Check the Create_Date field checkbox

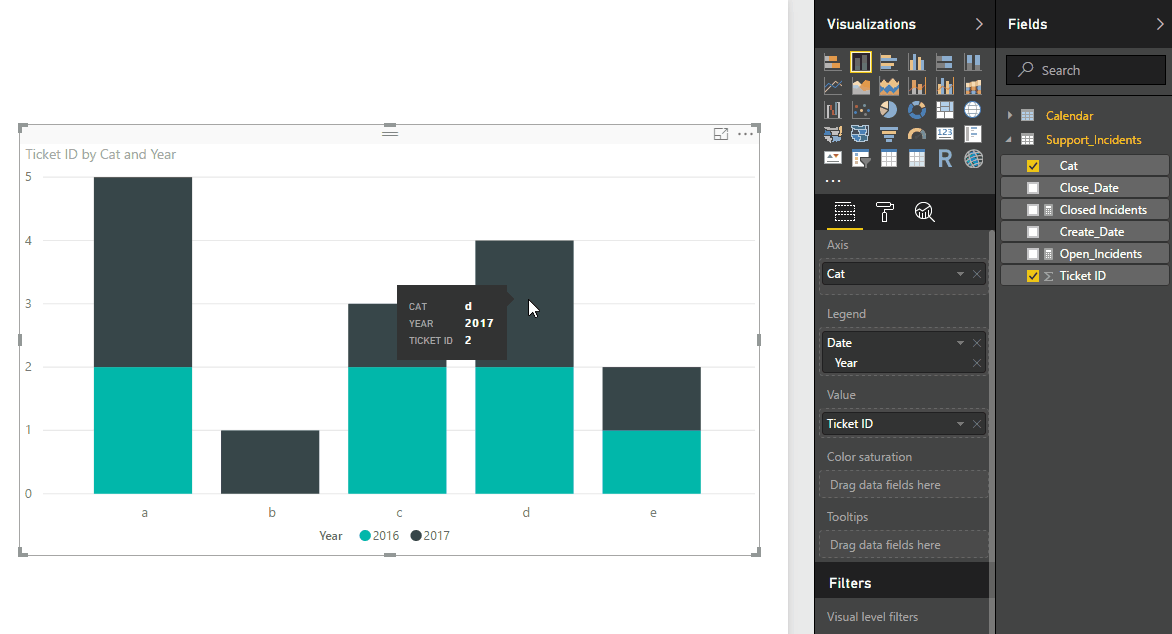coord(1033,232)
